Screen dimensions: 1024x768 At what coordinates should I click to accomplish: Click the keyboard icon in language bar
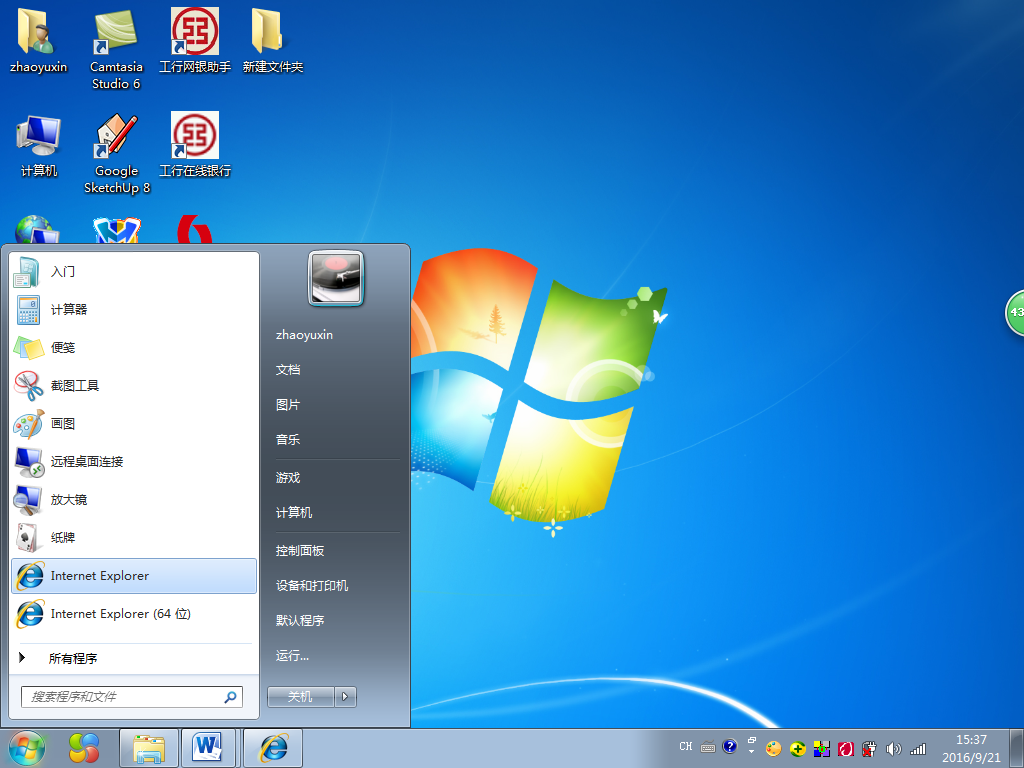(x=708, y=747)
